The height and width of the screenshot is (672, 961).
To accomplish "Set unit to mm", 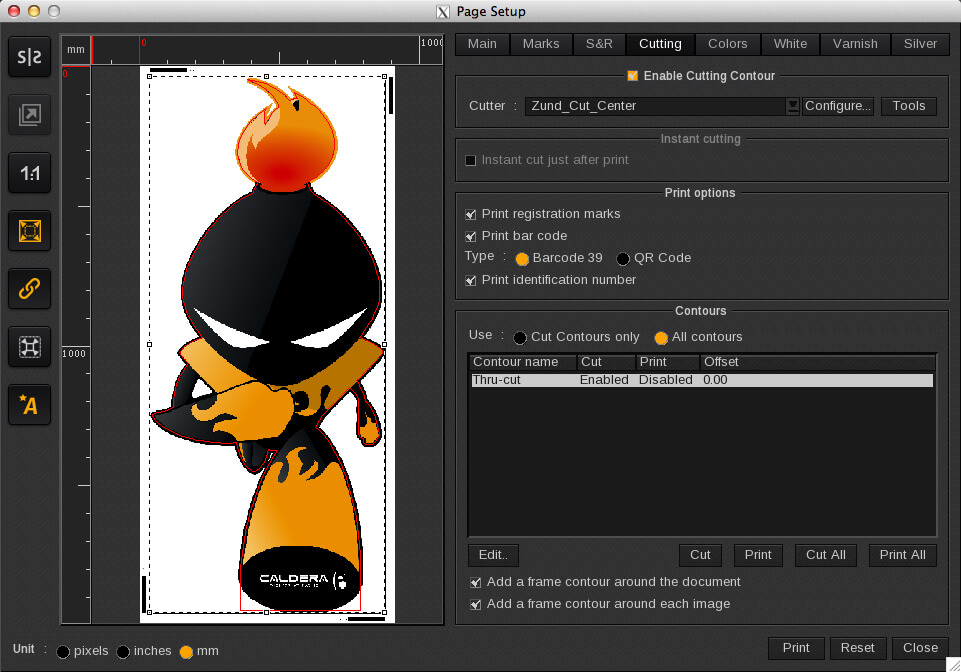I will click(x=186, y=652).
